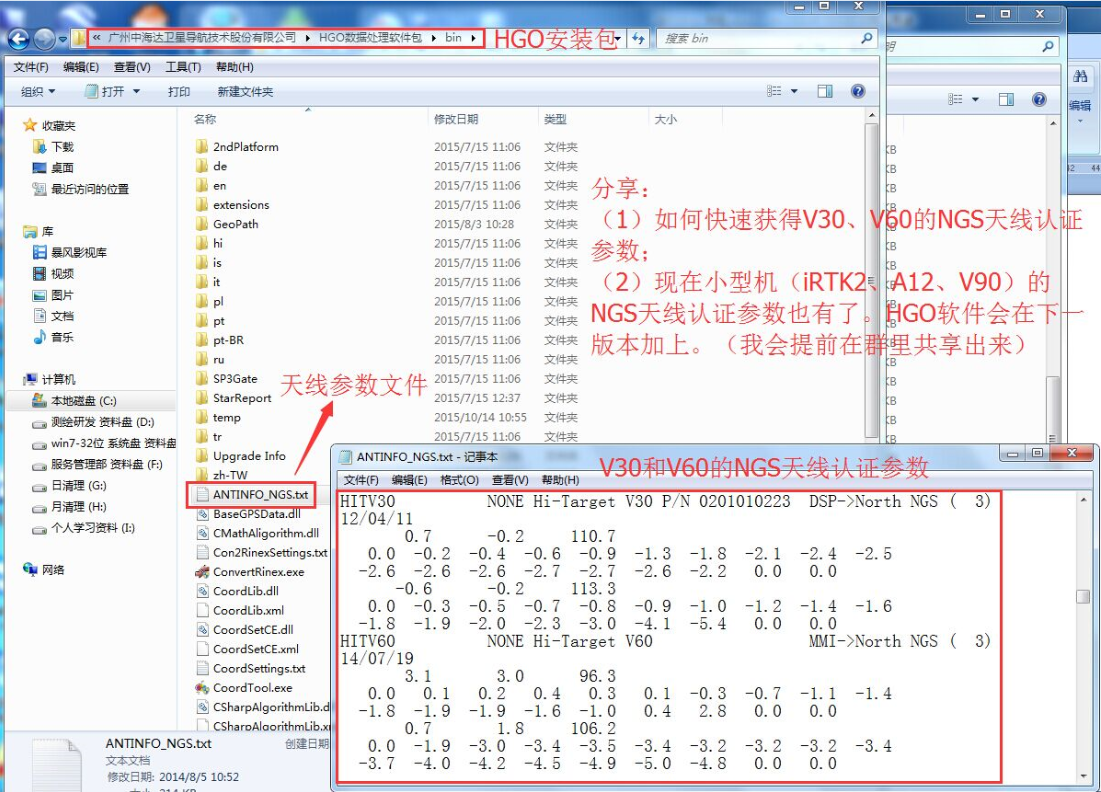Click the star icon next to 收藏夹

click(x=29, y=125)
